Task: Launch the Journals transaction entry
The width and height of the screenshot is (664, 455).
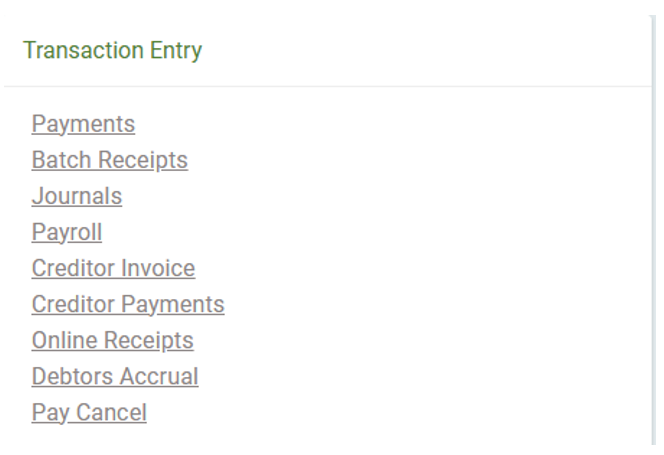Action: [x=77, y=196]
